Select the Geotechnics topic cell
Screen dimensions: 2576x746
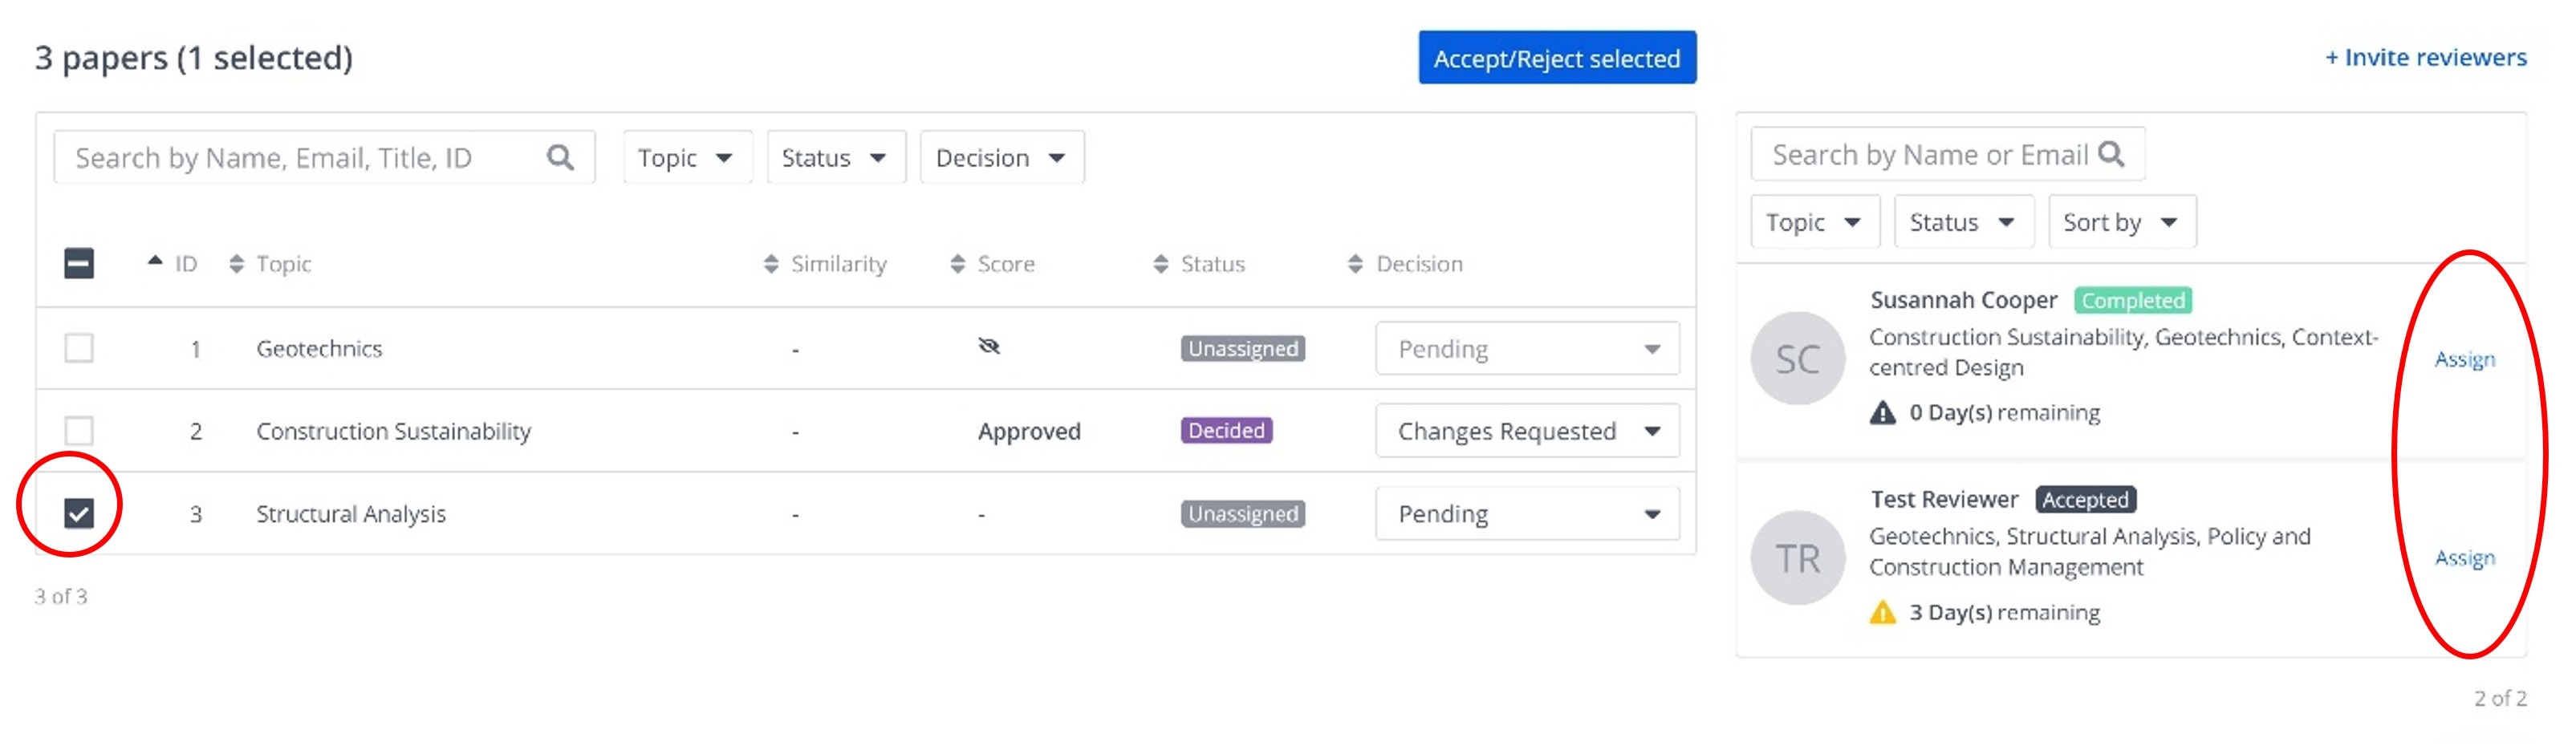319,349
